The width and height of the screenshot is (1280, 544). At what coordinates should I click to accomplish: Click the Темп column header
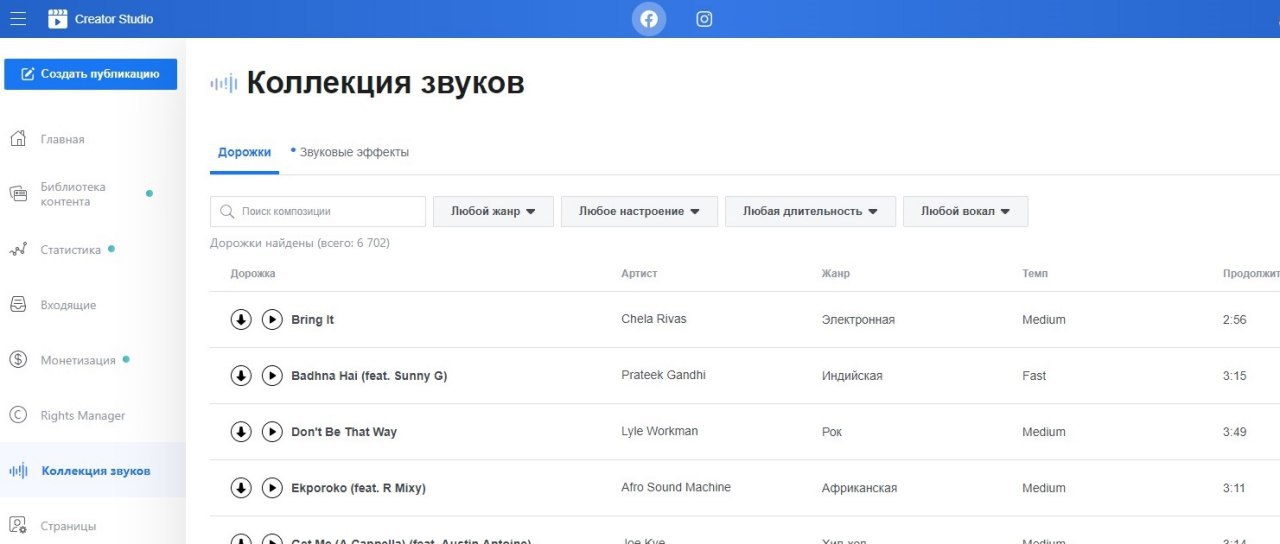click(1035, 273)
